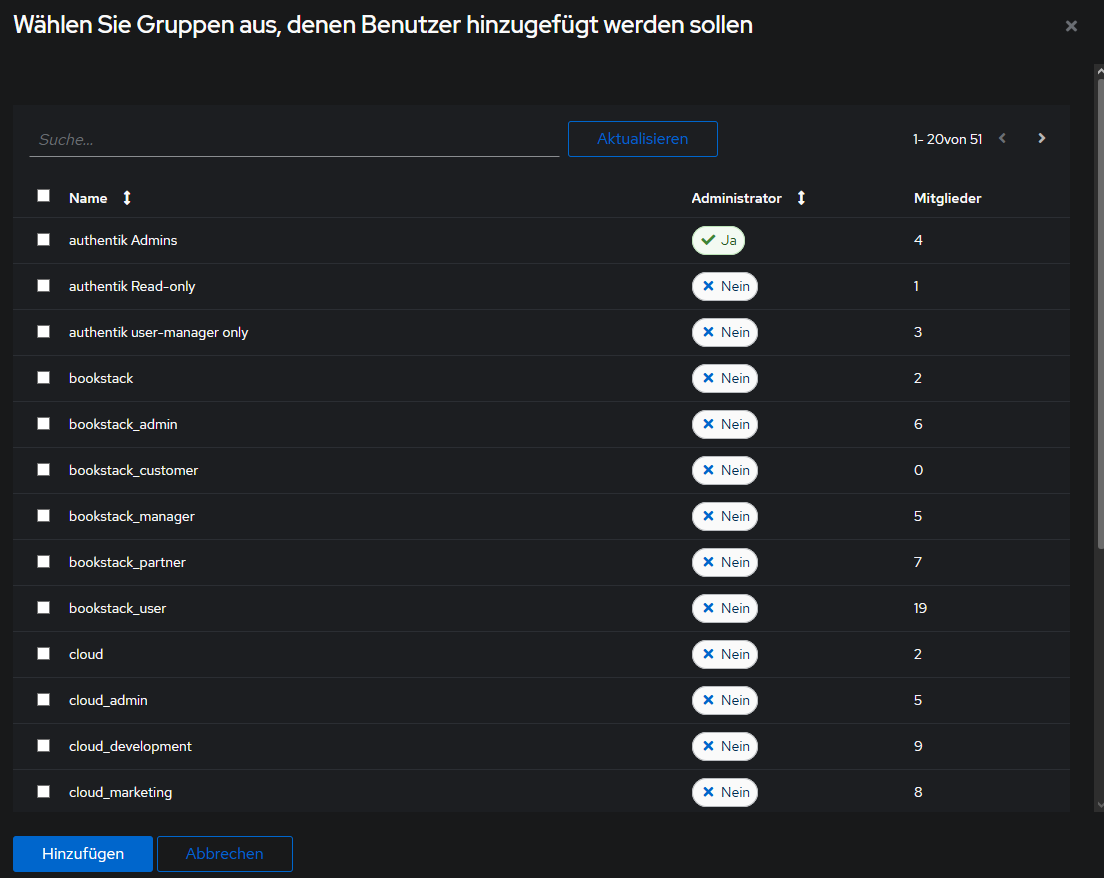Check the authentik Admins group checkbox
The height and width of the screenshot is (878, 1104).
[43, 240]
